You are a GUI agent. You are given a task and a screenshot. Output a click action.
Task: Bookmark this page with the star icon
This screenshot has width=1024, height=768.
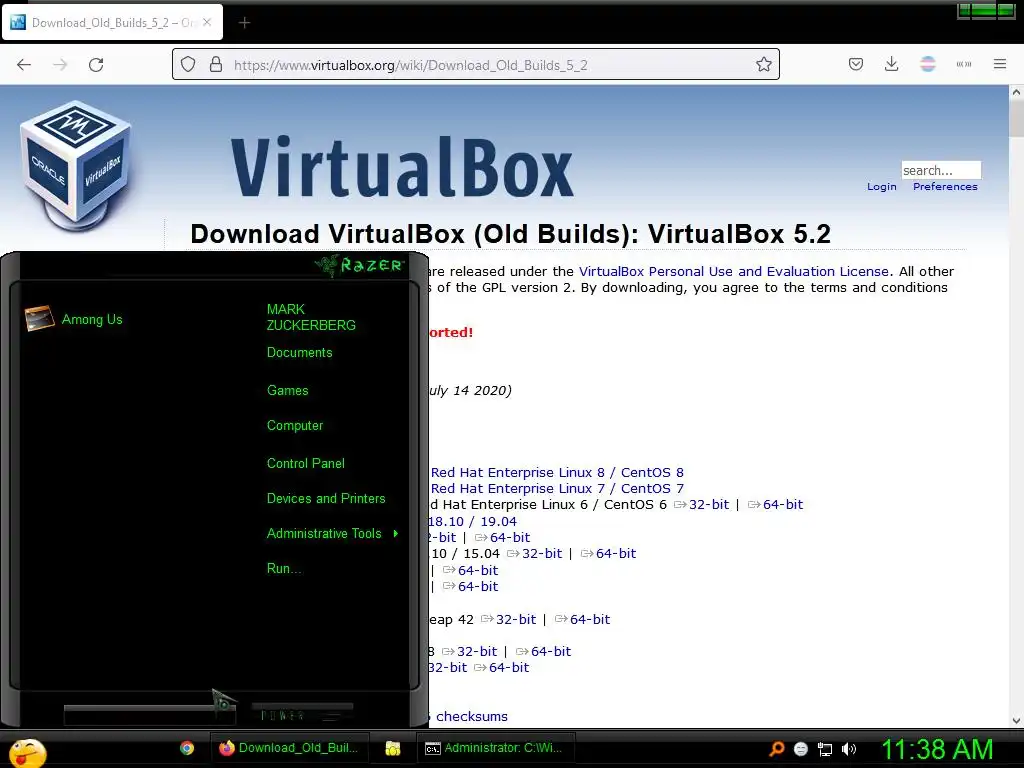pos(763,65)
